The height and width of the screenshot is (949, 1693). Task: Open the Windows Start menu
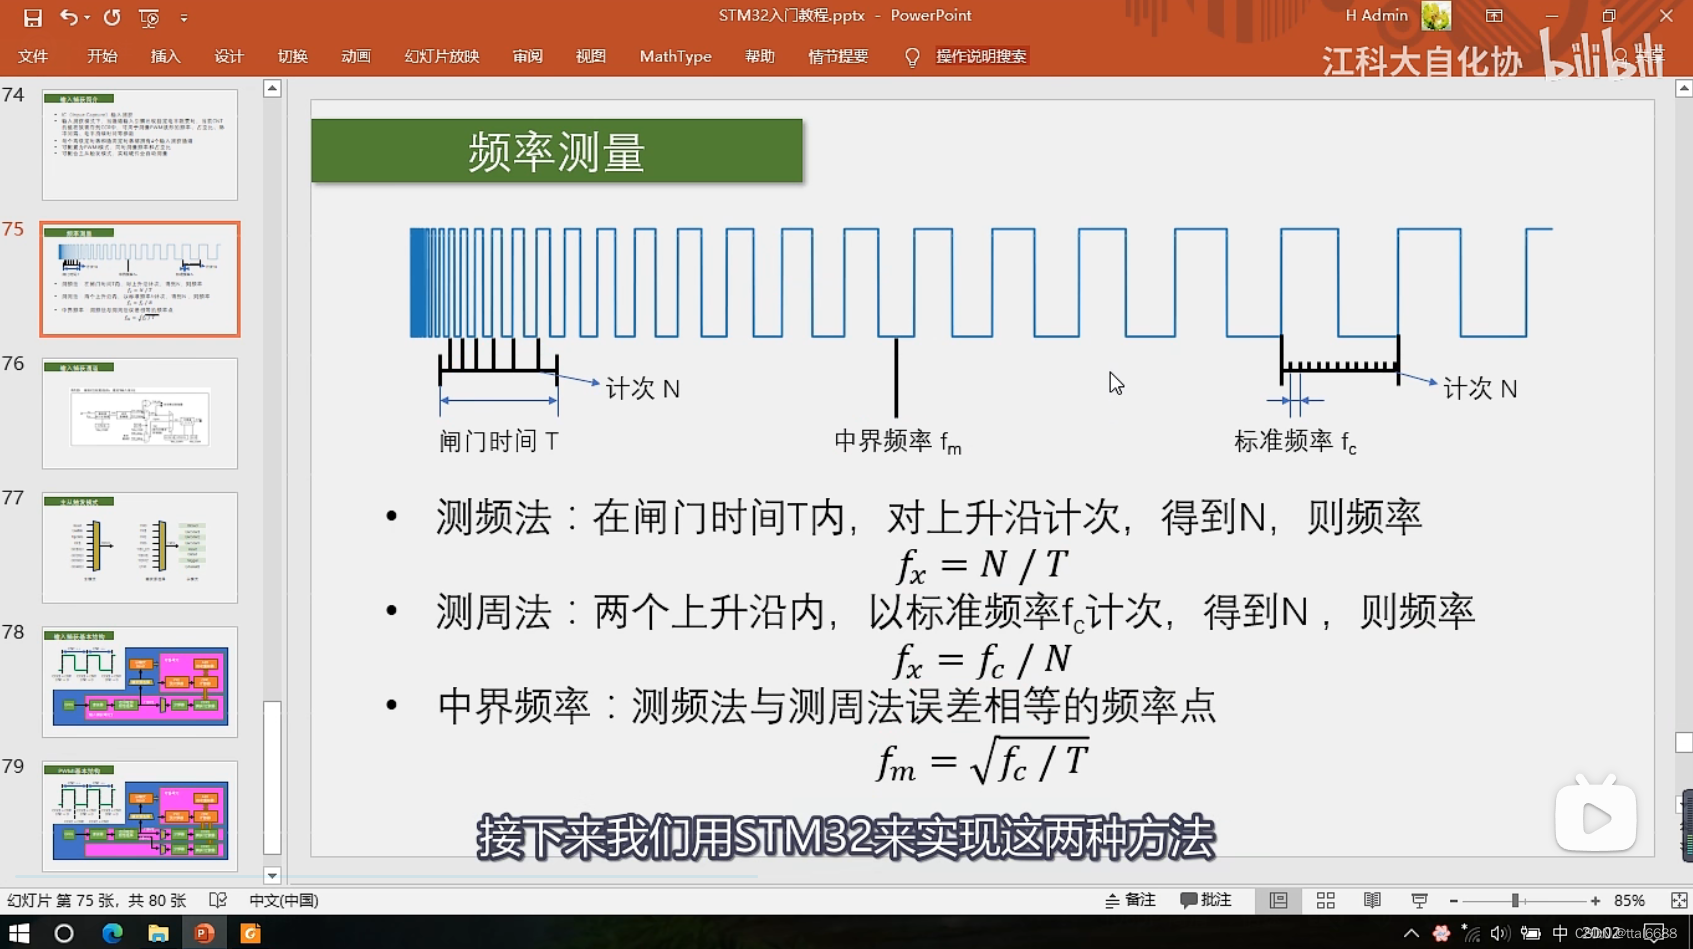tap(18, 933)
